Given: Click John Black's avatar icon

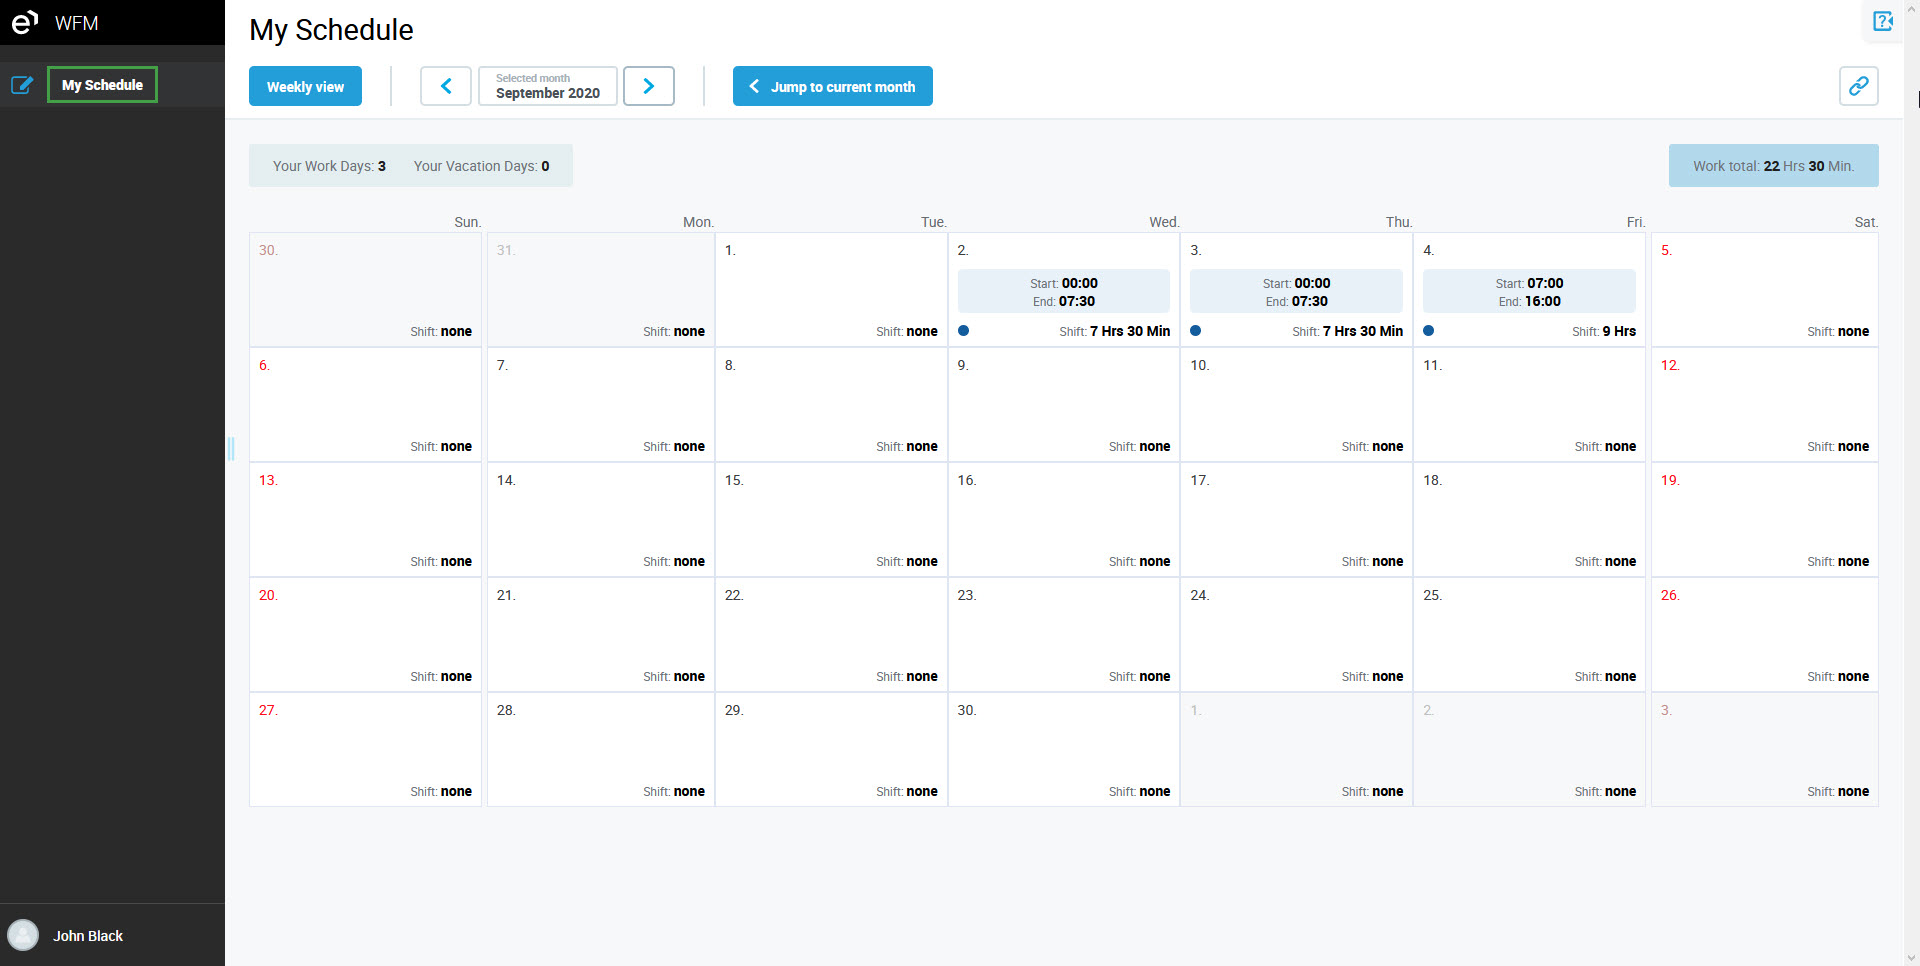Looking at the screenshot, I should pos(23,935).
